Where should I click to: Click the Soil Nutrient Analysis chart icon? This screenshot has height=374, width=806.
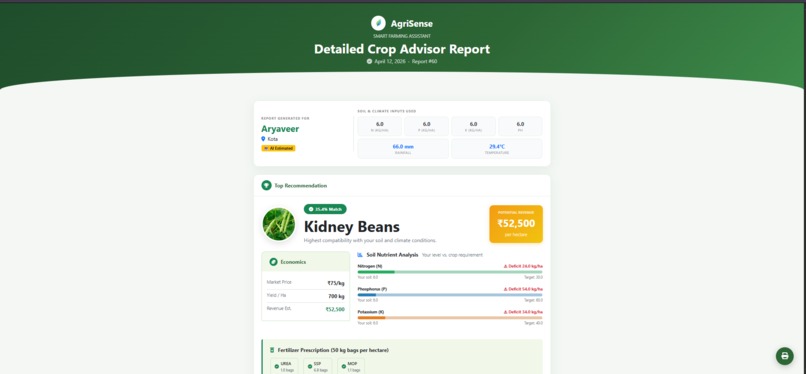pos(360,255)
